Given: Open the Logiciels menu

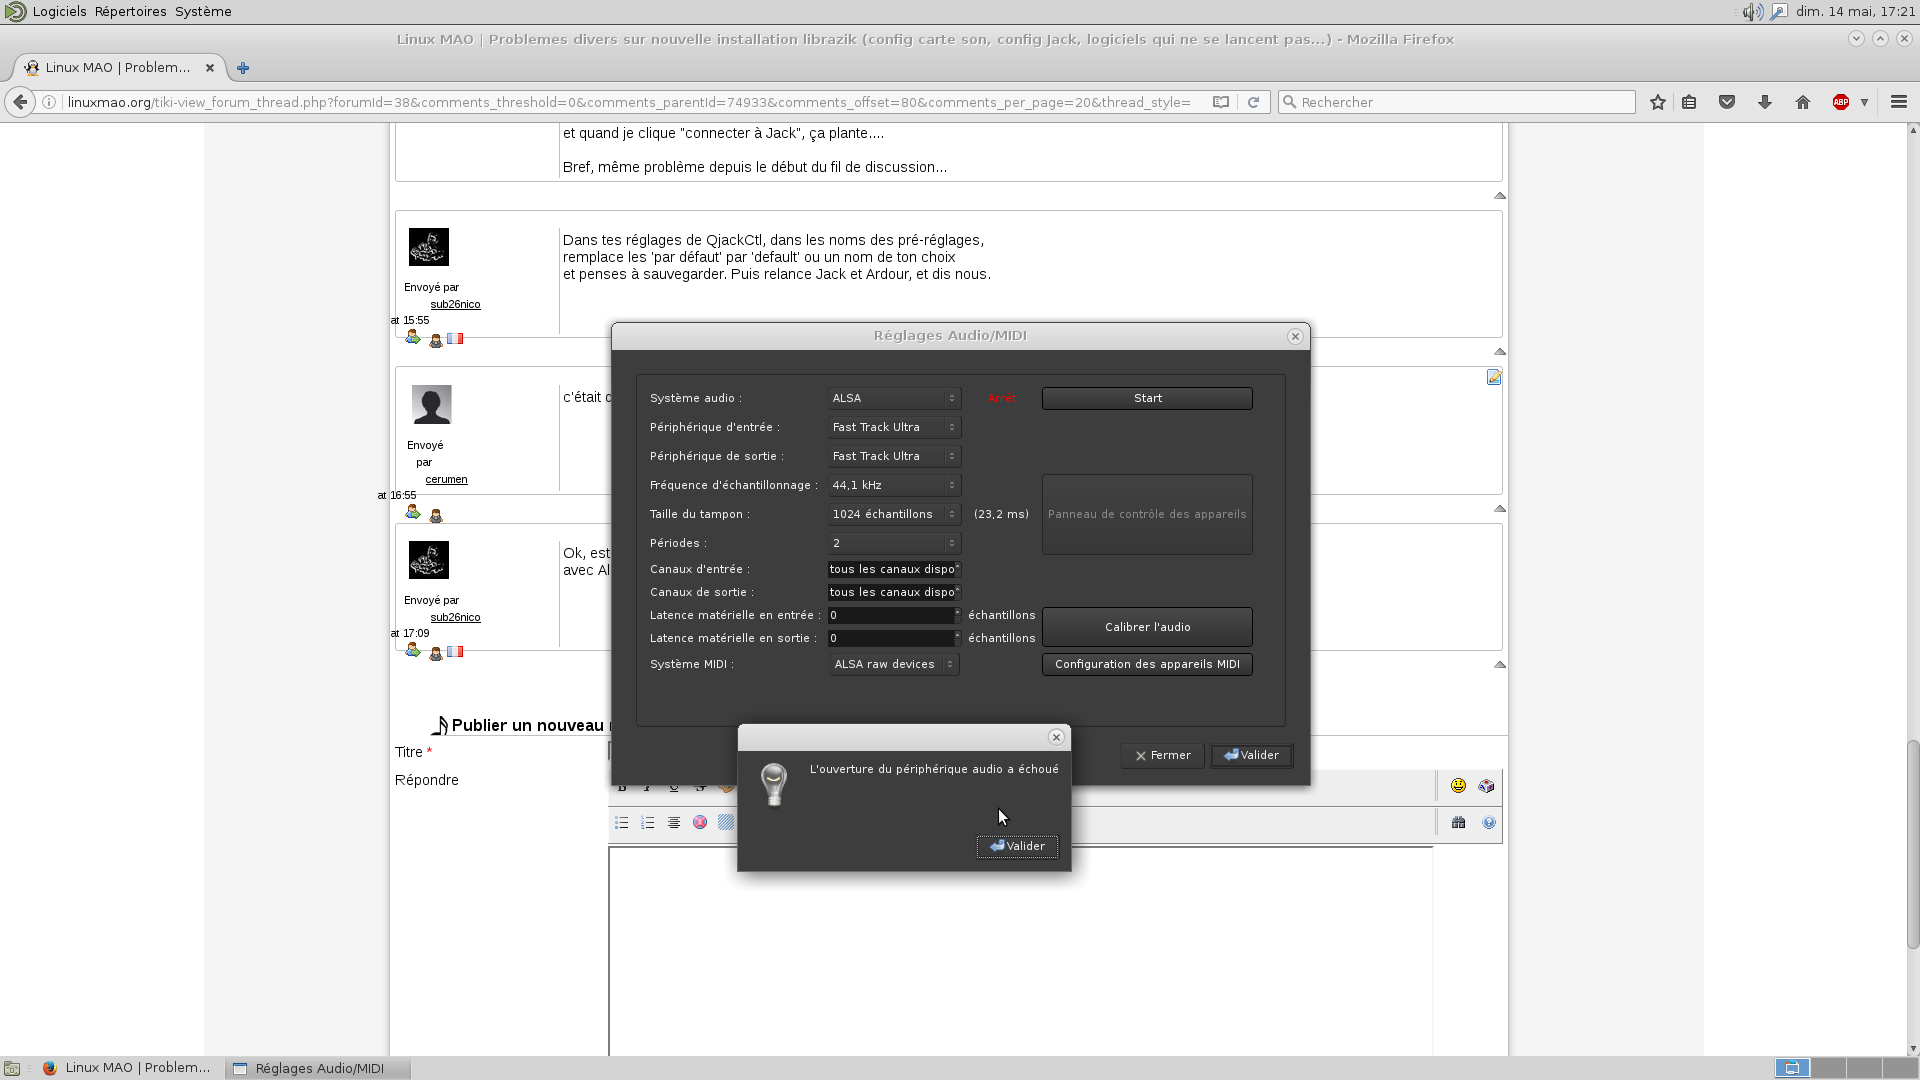Looking at the screenshot, I should [x=59, y=12].
